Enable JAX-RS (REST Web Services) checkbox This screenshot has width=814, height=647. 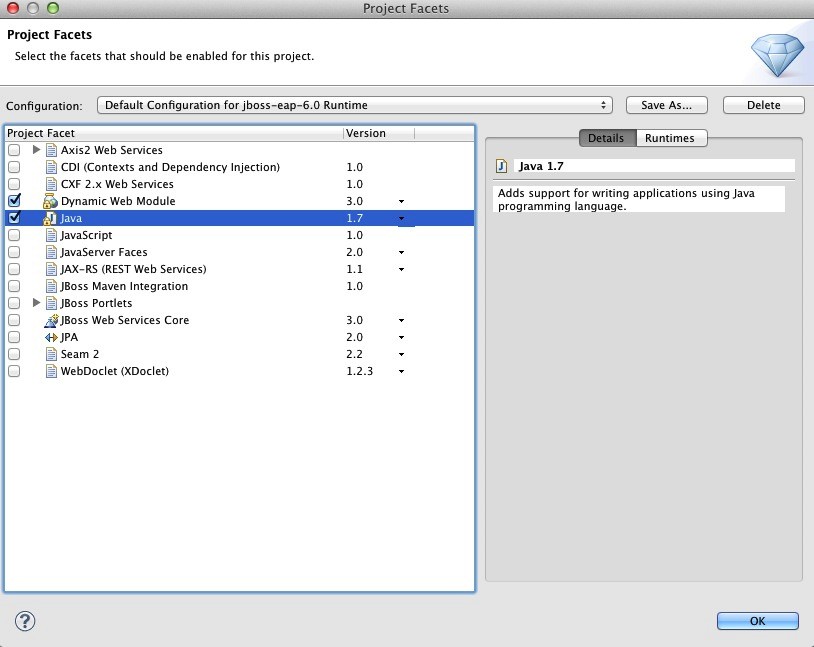[14, 269]
